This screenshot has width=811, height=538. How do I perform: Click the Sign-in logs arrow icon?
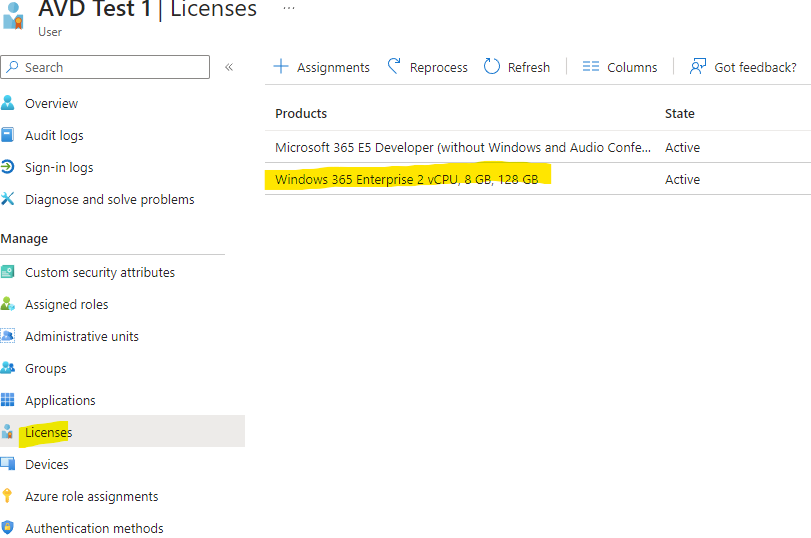click(x=8, y=167)
